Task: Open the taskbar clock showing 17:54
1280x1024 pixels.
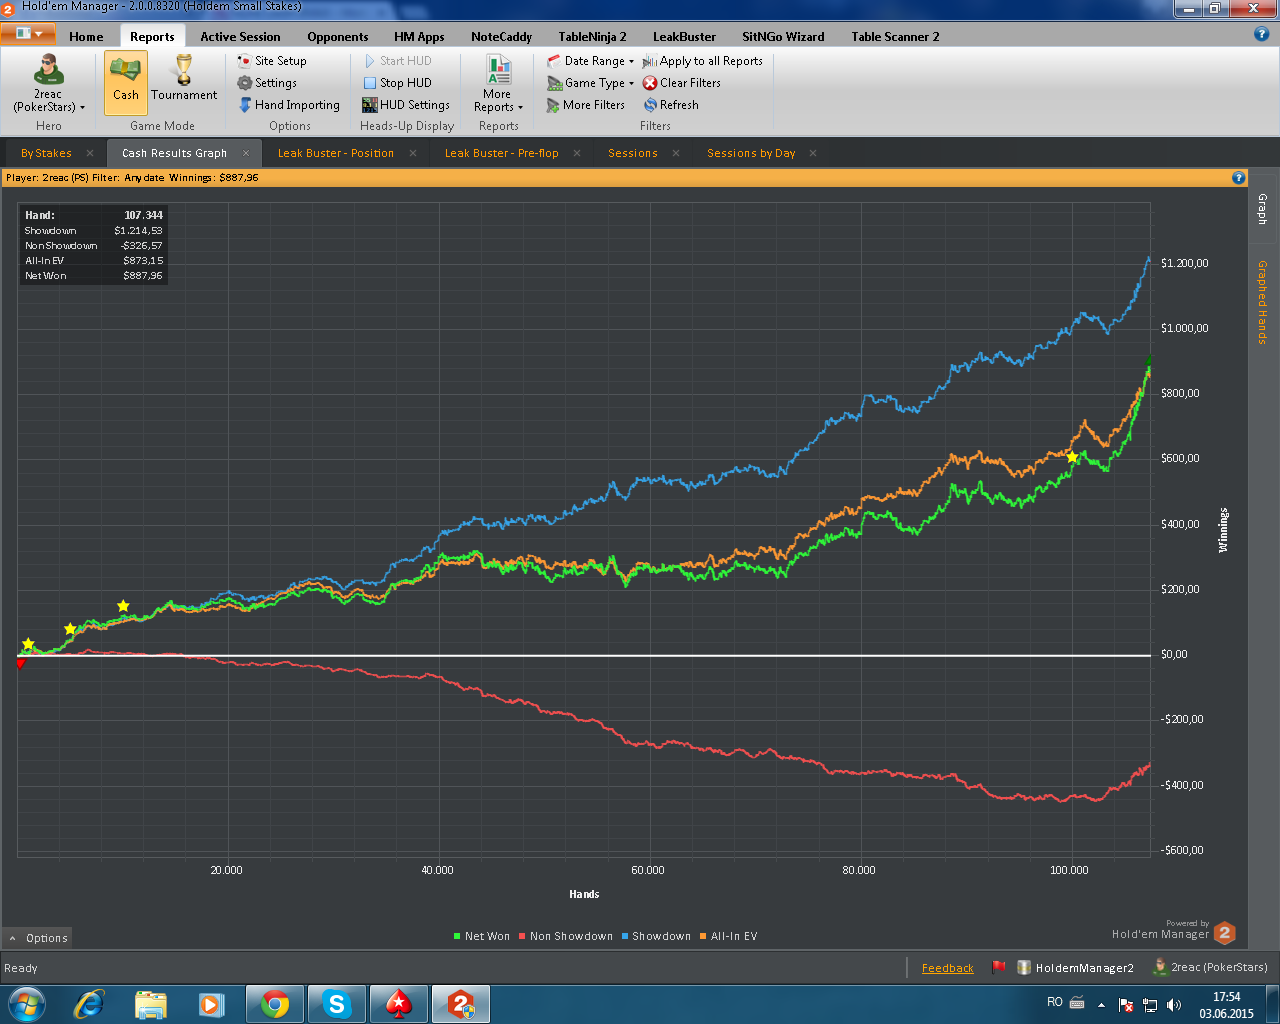Action: (1226, 1005)
